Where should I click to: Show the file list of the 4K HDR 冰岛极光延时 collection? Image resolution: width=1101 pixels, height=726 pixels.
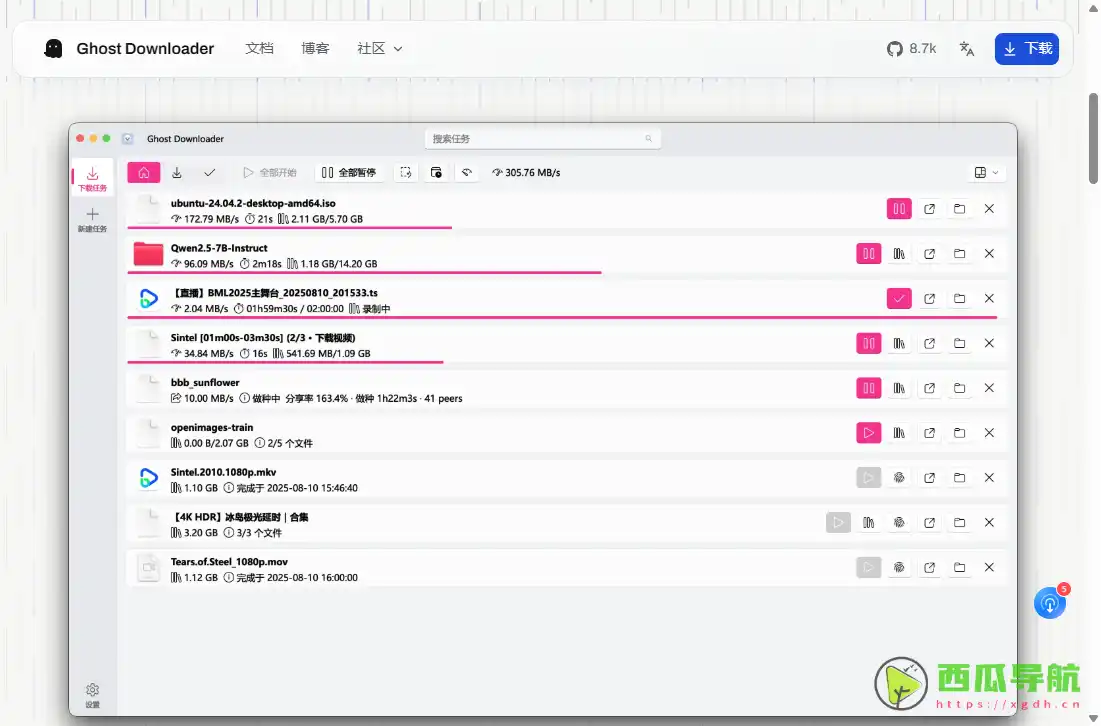coord(869,523)
